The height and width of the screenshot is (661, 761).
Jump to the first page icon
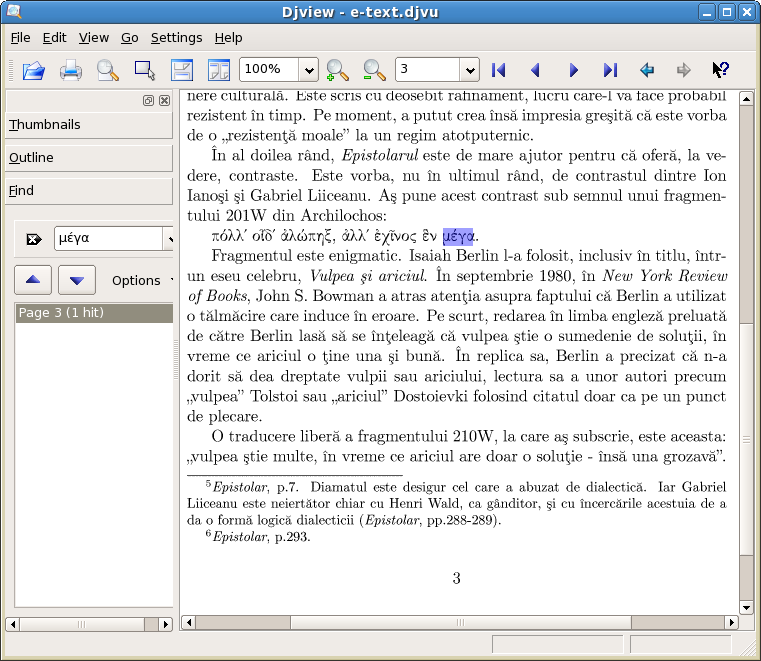(x=498, y=70)
